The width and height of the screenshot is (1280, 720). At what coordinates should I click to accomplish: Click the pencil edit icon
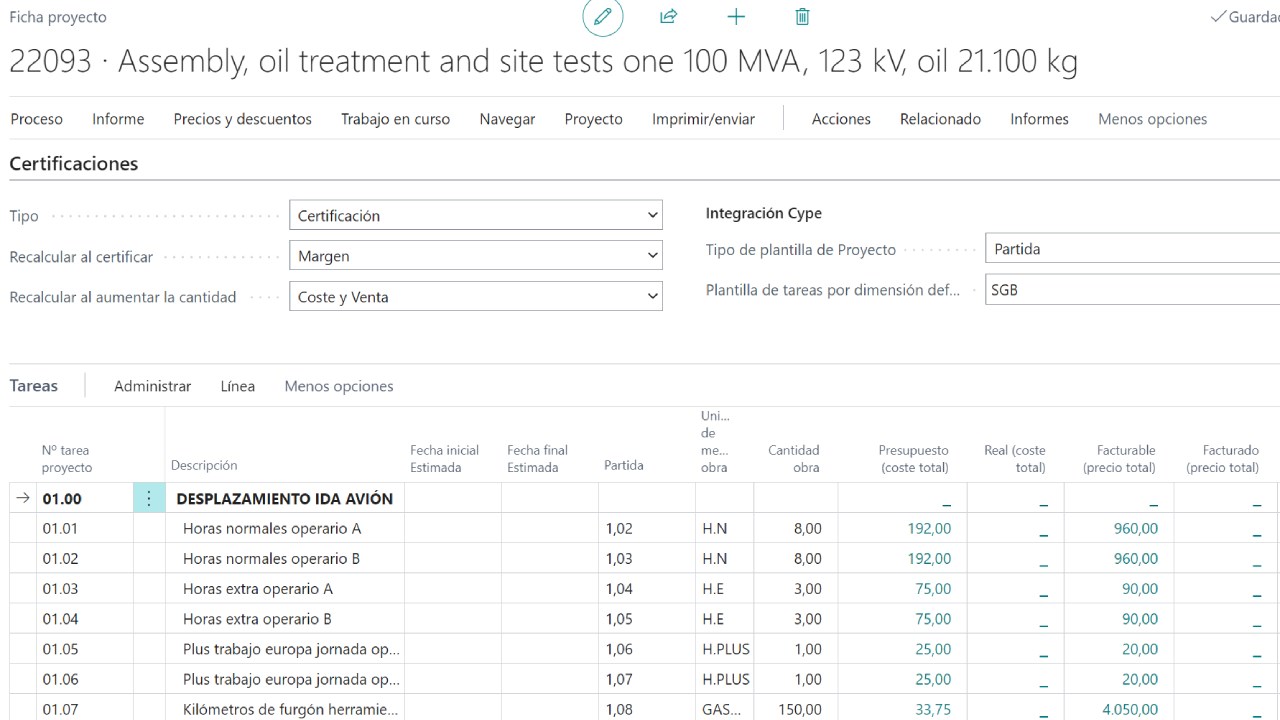point(603,17)
